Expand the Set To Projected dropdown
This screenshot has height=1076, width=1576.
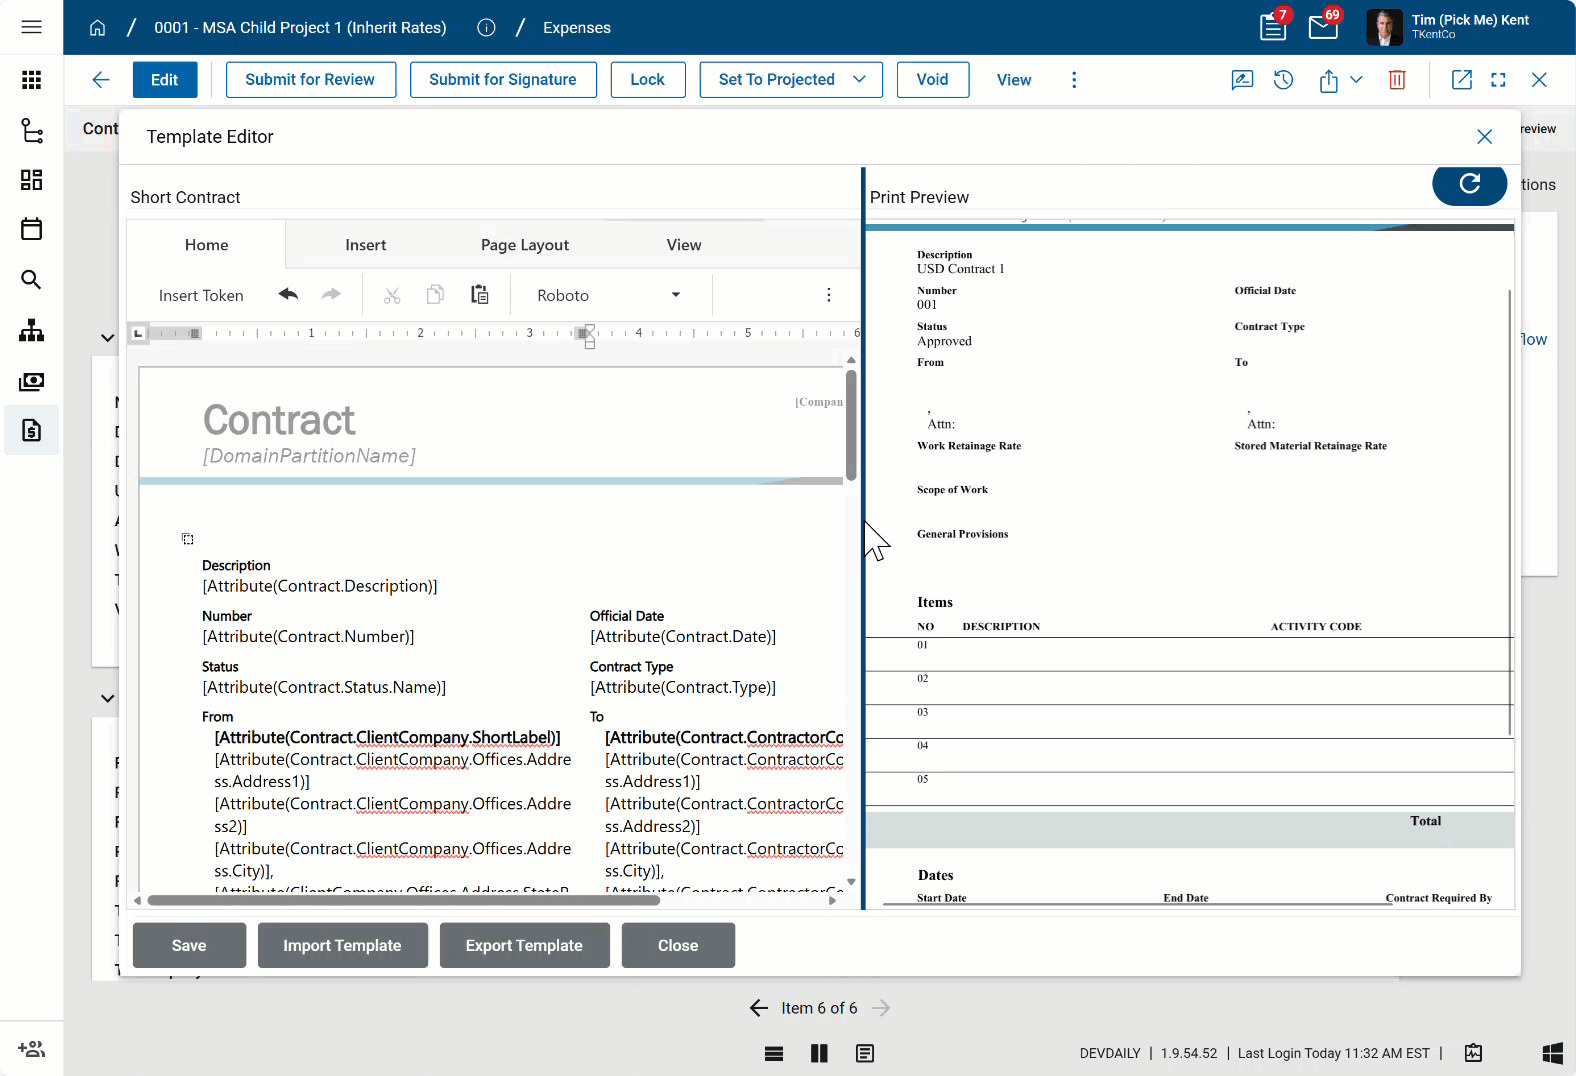click(x=859, y=80)
